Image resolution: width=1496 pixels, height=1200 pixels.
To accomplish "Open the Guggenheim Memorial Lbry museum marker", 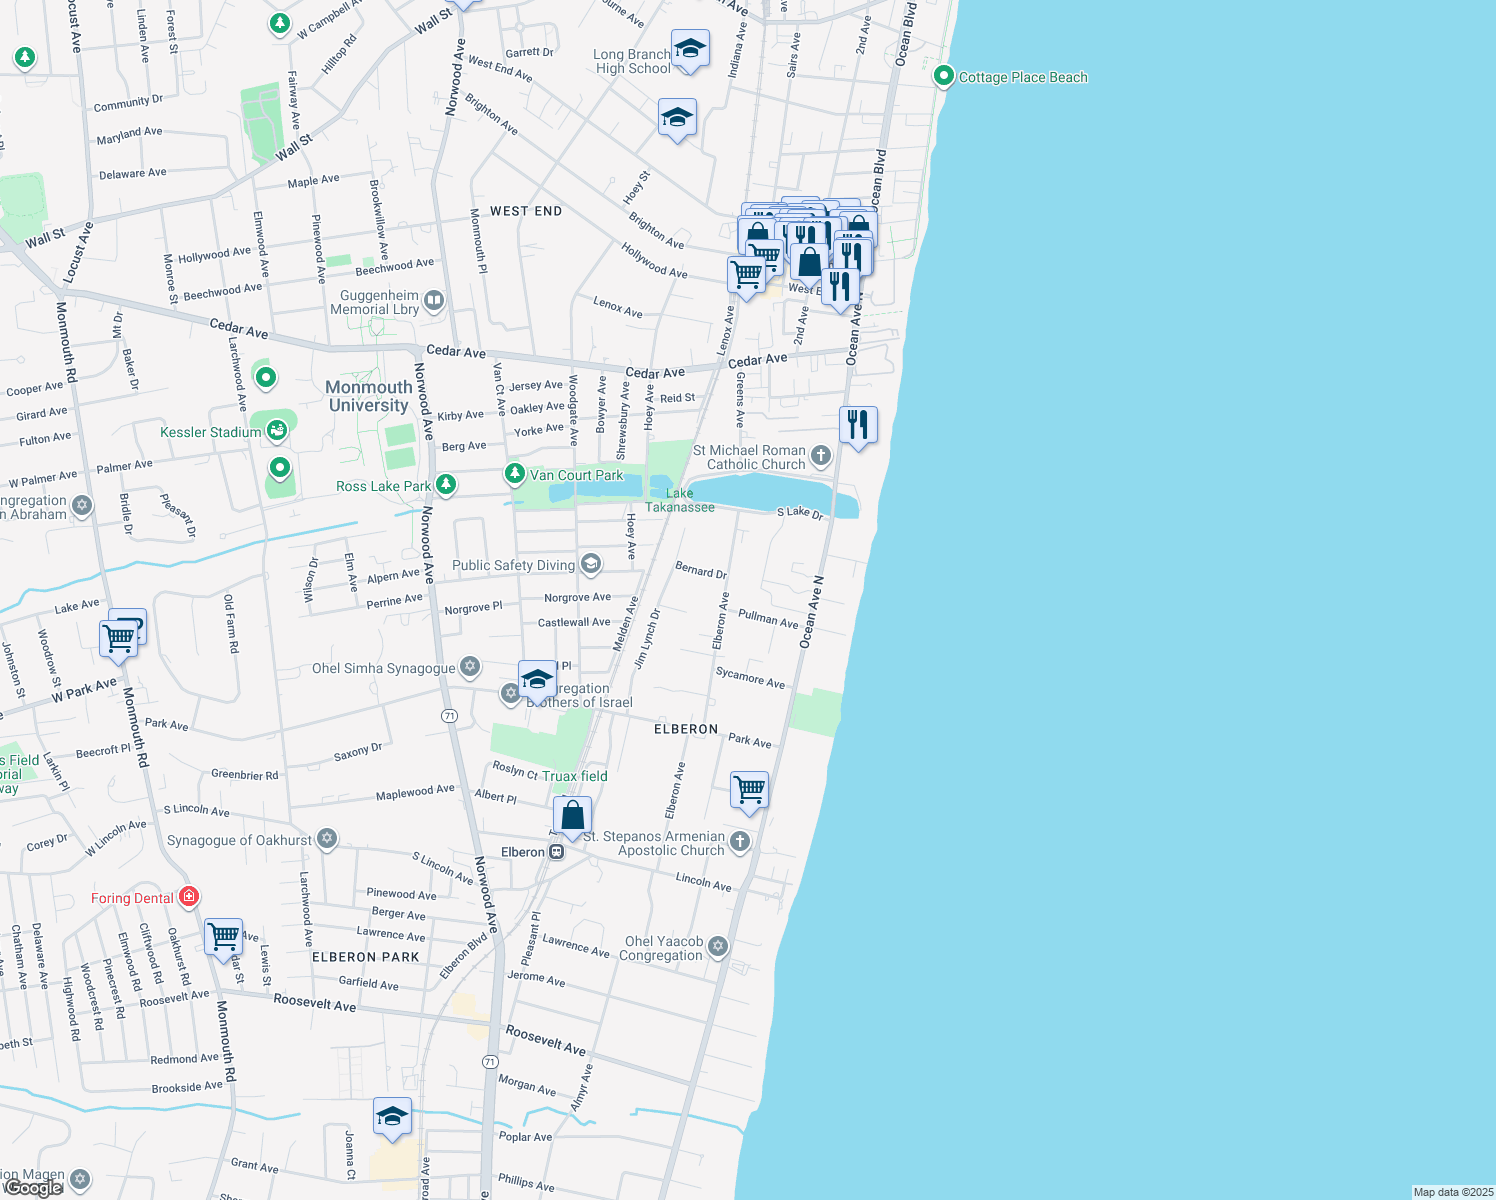I will [x=432, y=301].
